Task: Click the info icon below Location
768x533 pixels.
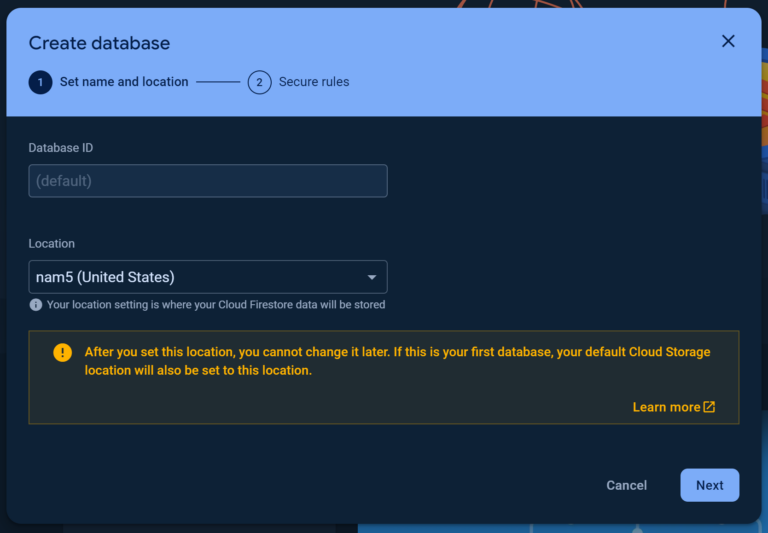Action: [x=36, y=305]
